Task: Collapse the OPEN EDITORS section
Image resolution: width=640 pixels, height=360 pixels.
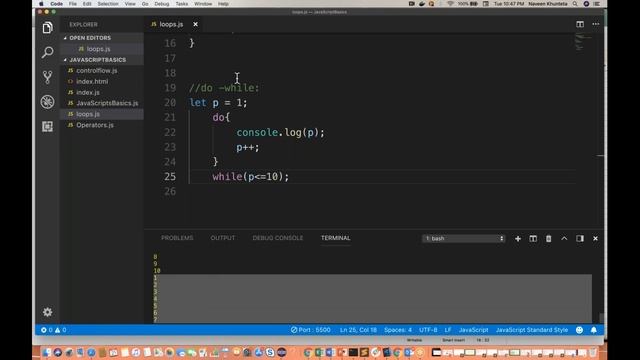Action: point(90,38)
